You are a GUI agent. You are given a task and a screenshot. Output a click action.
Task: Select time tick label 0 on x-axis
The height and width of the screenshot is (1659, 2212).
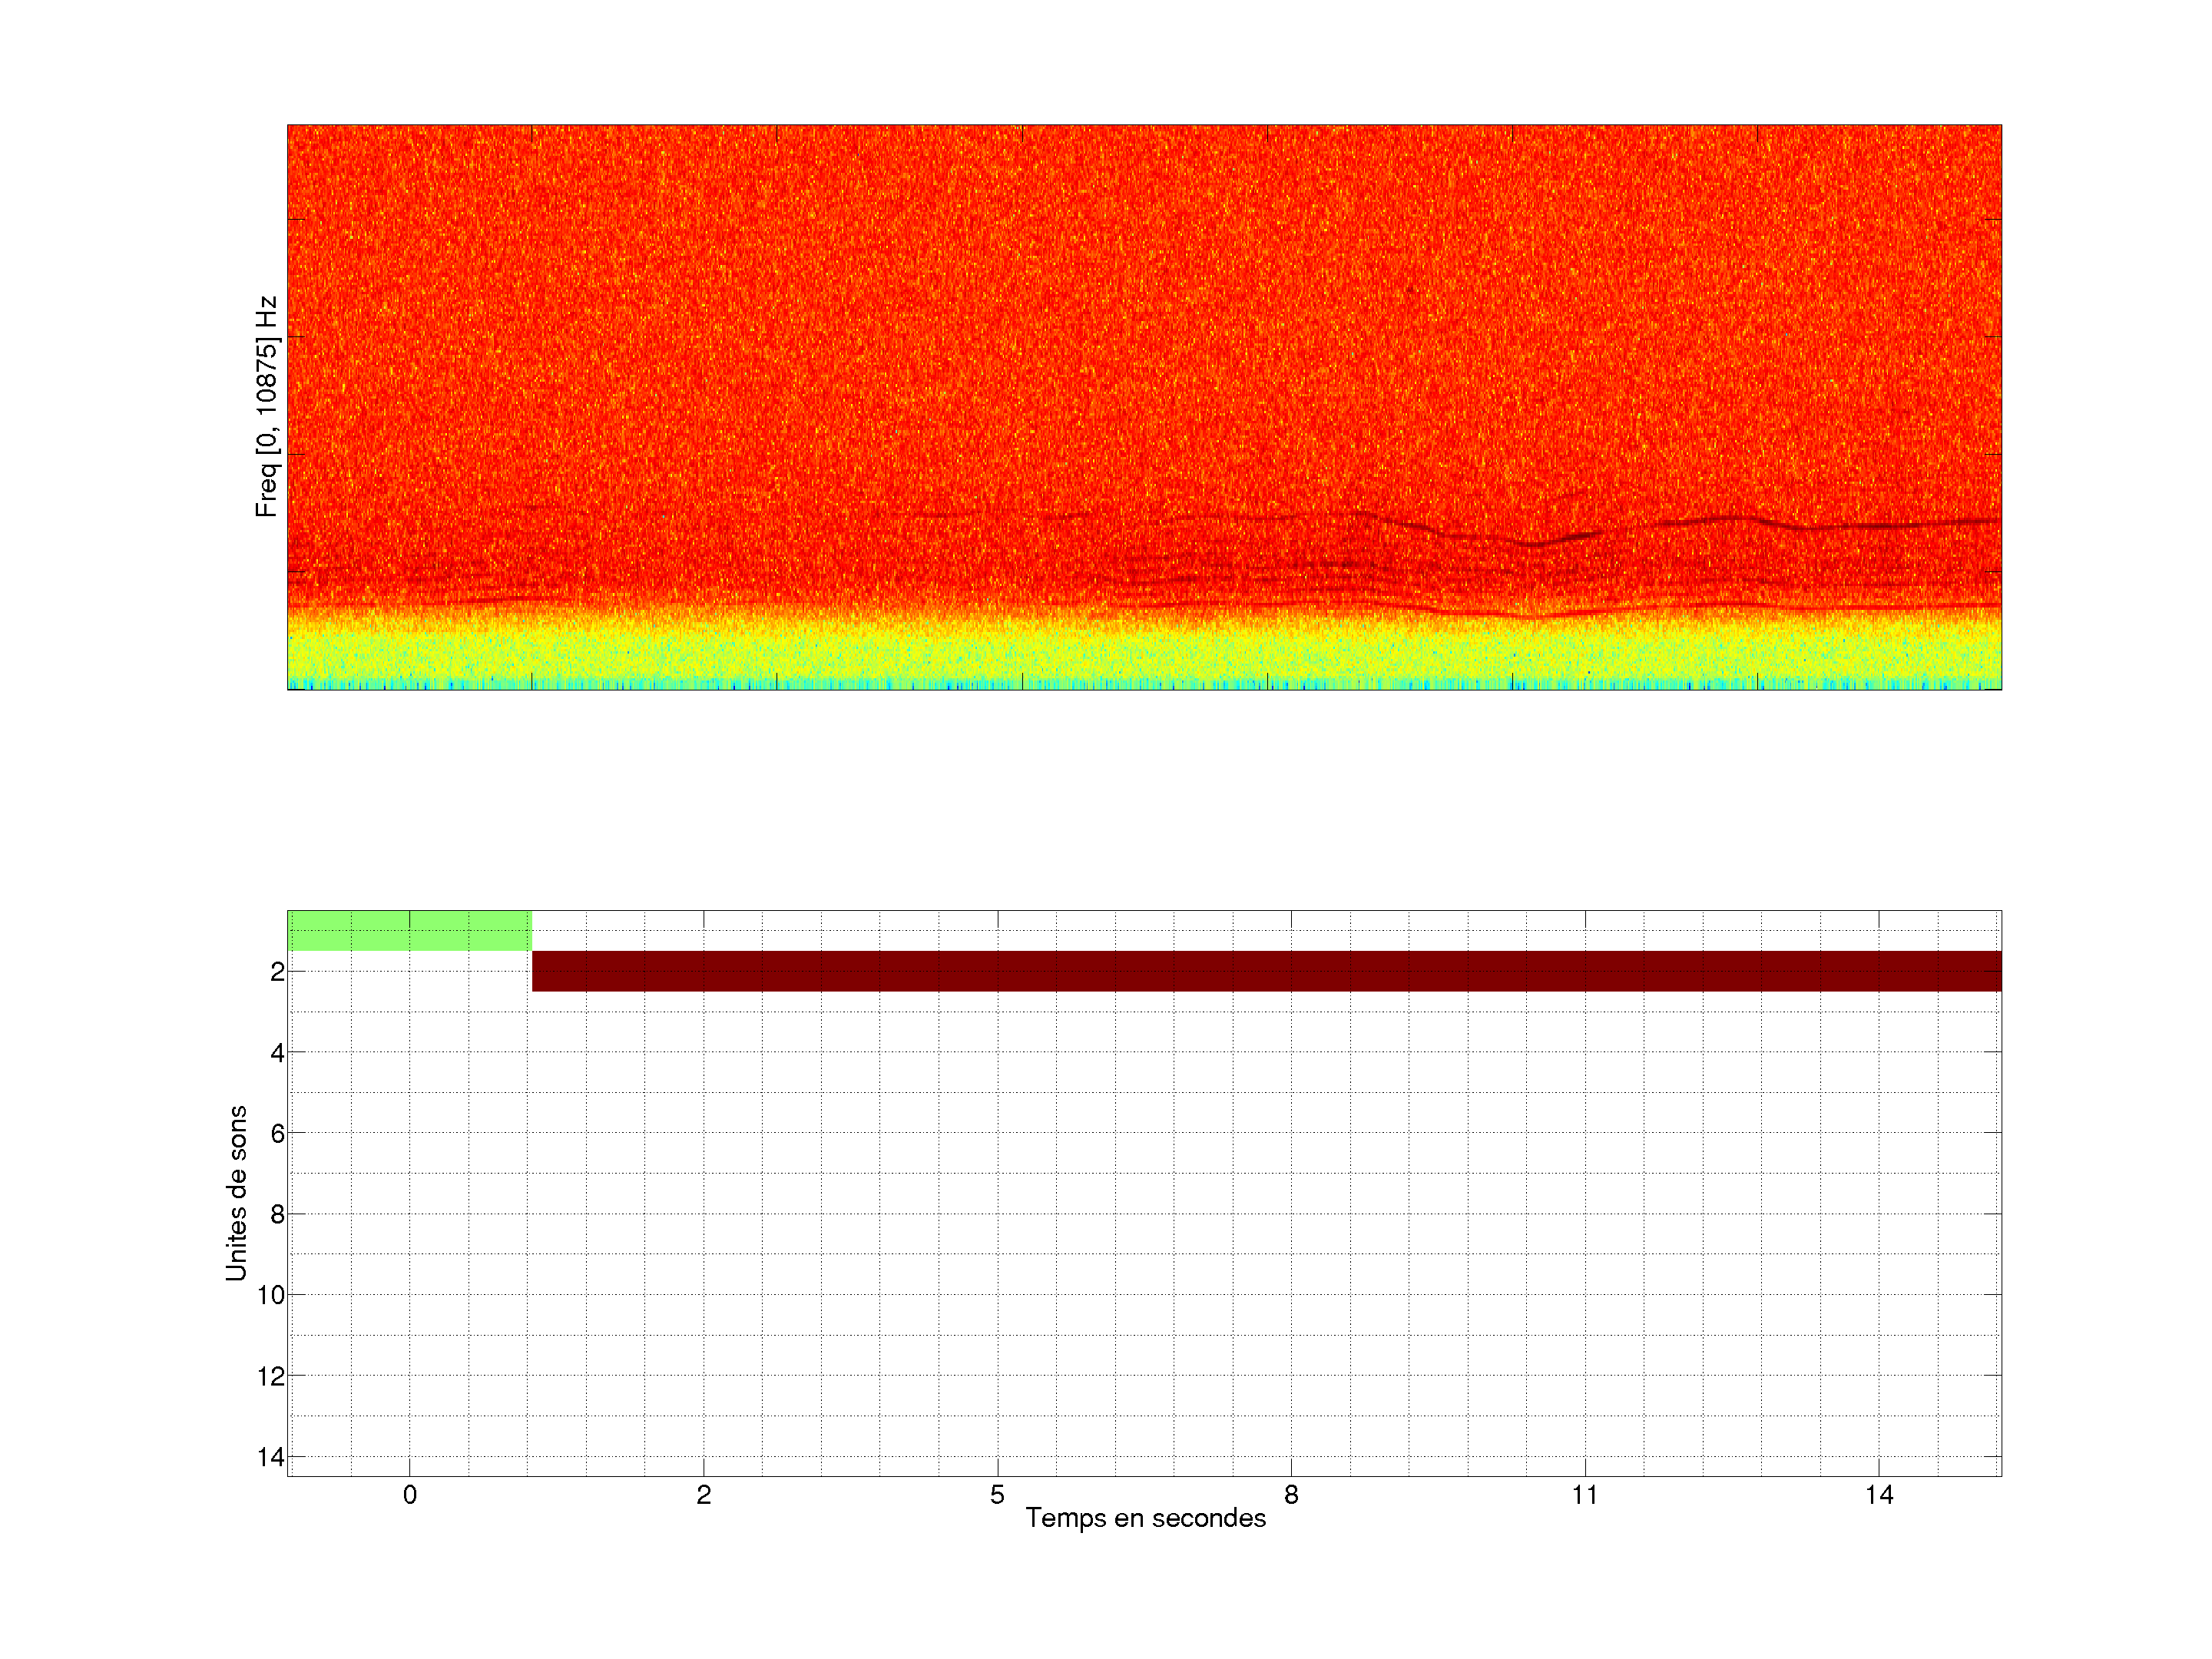pyautogui.click(x=410, y=1495)
